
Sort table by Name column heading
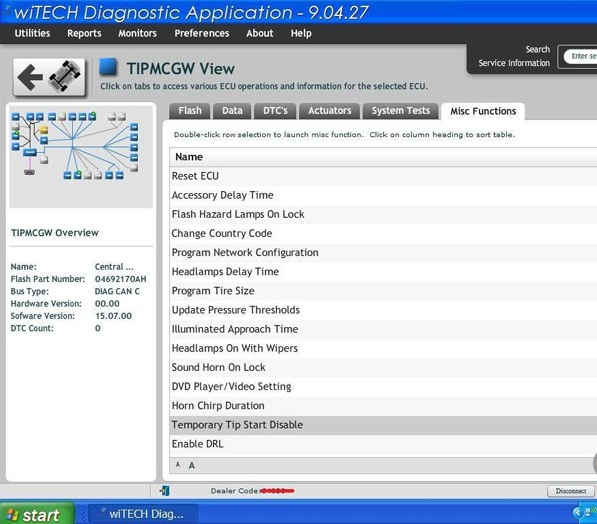pos(383,157)
